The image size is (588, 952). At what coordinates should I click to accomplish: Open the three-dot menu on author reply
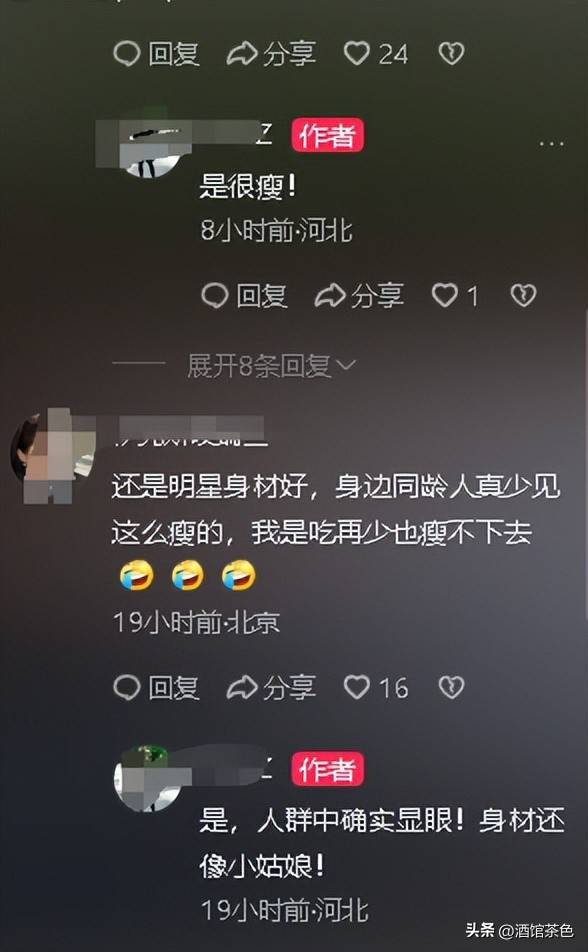pos(551,144)
